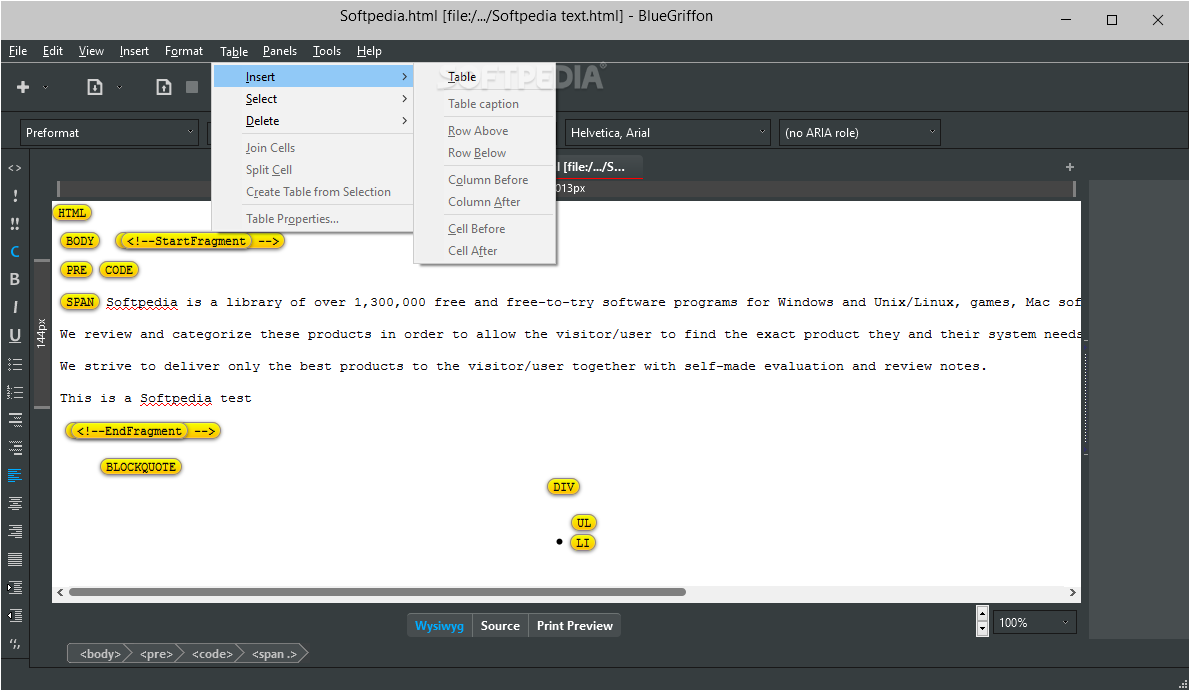Align text right using sidebar icon
The width and height of the screenshot is (1190, 691).
pos(14,532)
